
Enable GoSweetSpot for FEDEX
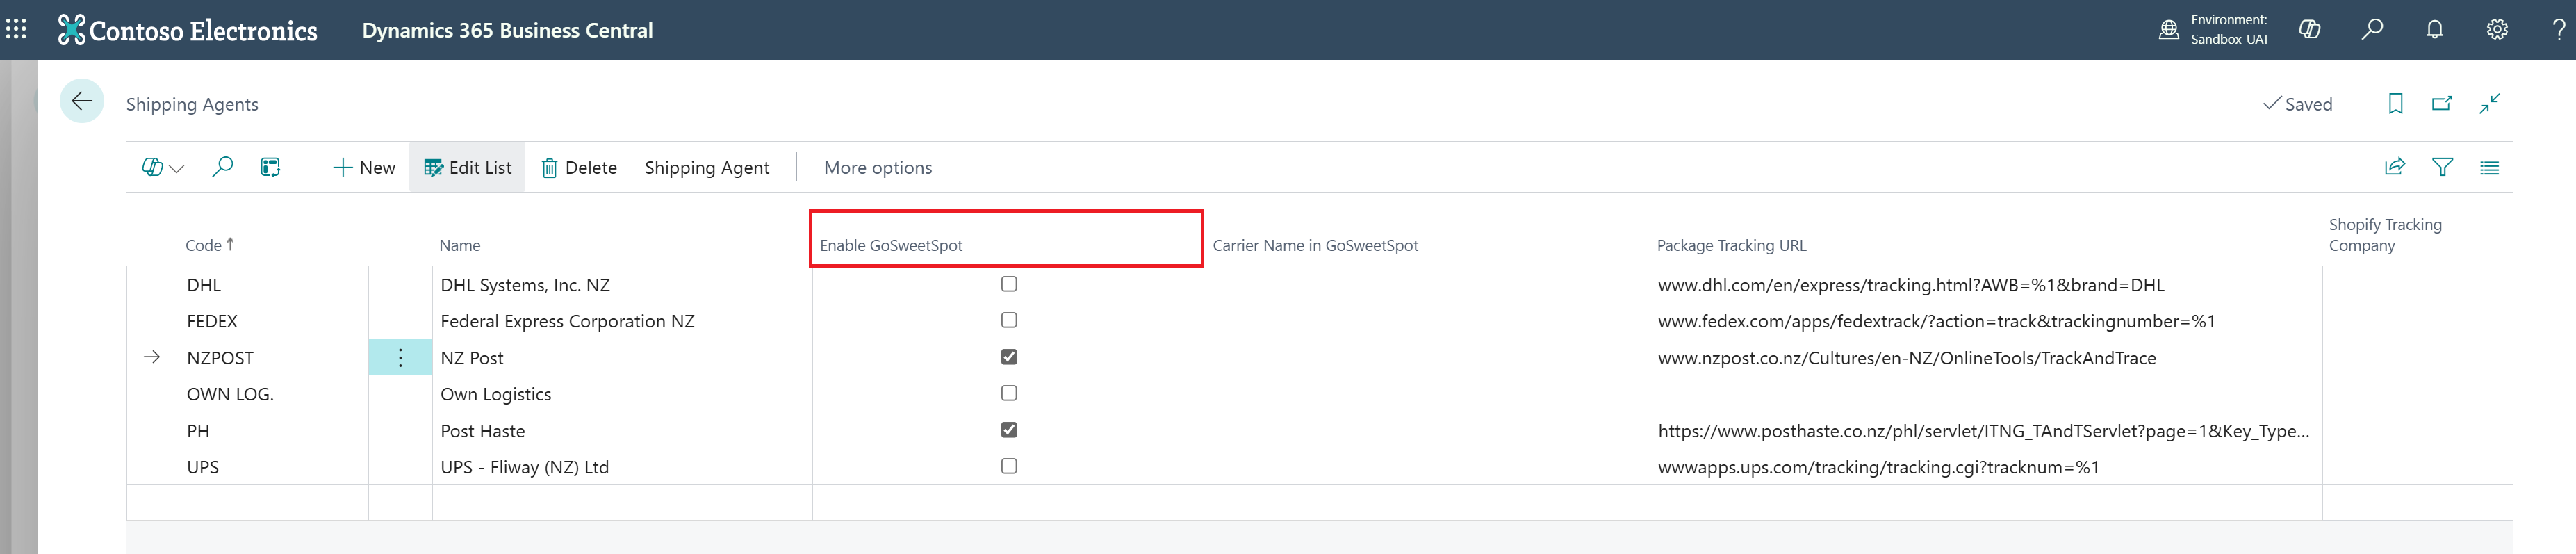pos(1008,320)
